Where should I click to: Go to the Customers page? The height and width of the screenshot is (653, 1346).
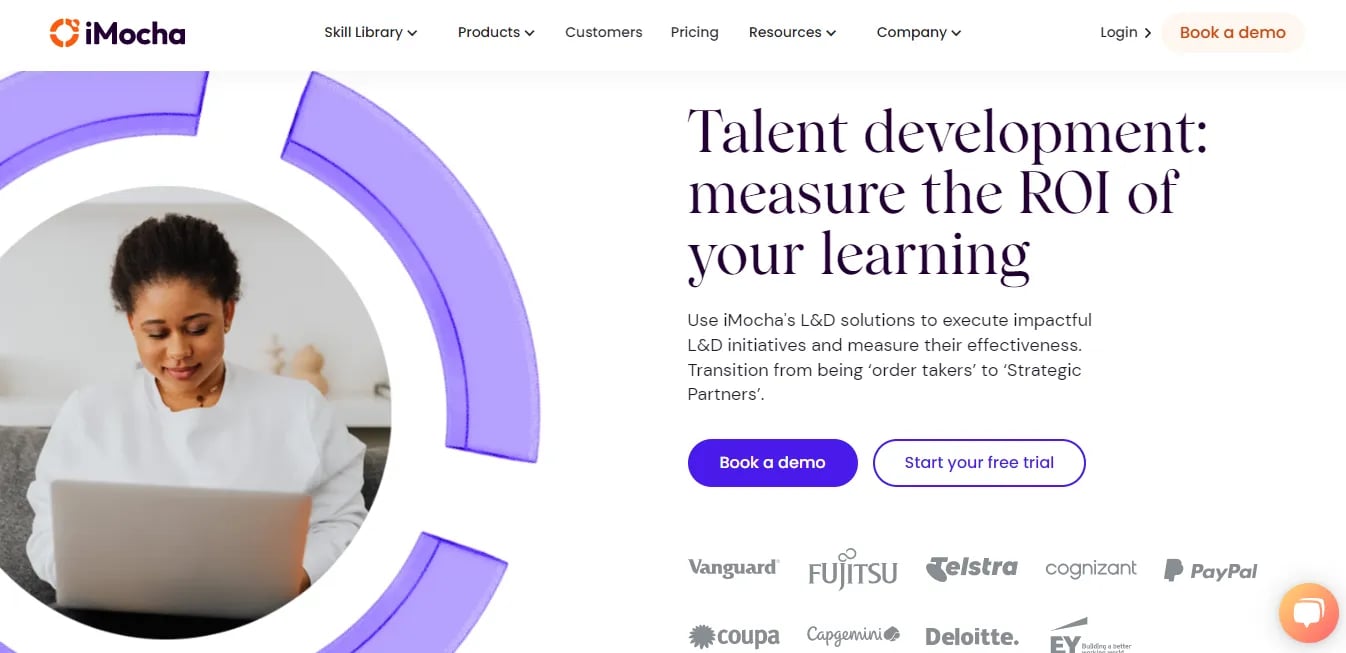pos(603,32)
